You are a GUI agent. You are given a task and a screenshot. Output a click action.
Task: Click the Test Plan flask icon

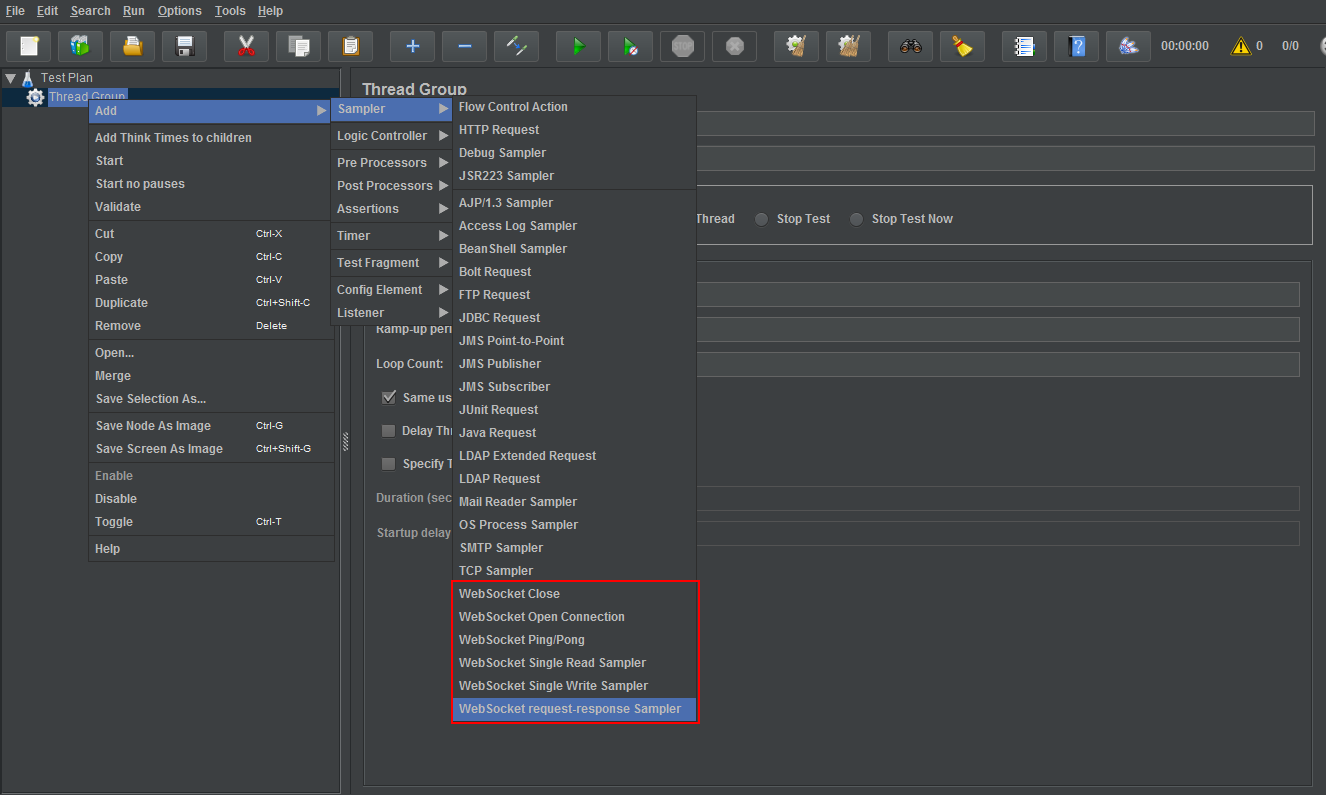[28, 77]
